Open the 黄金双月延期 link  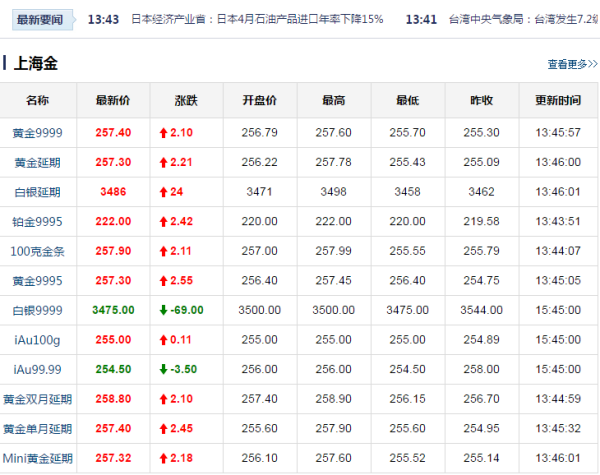(x=37, y=399)
